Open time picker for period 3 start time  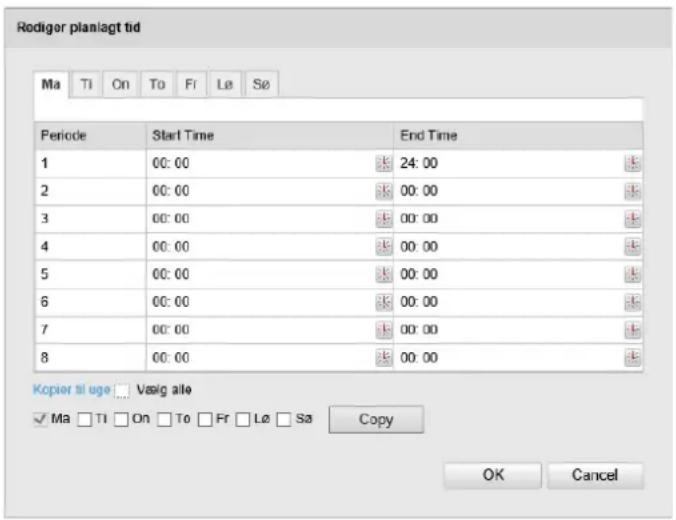coord(383,219)
